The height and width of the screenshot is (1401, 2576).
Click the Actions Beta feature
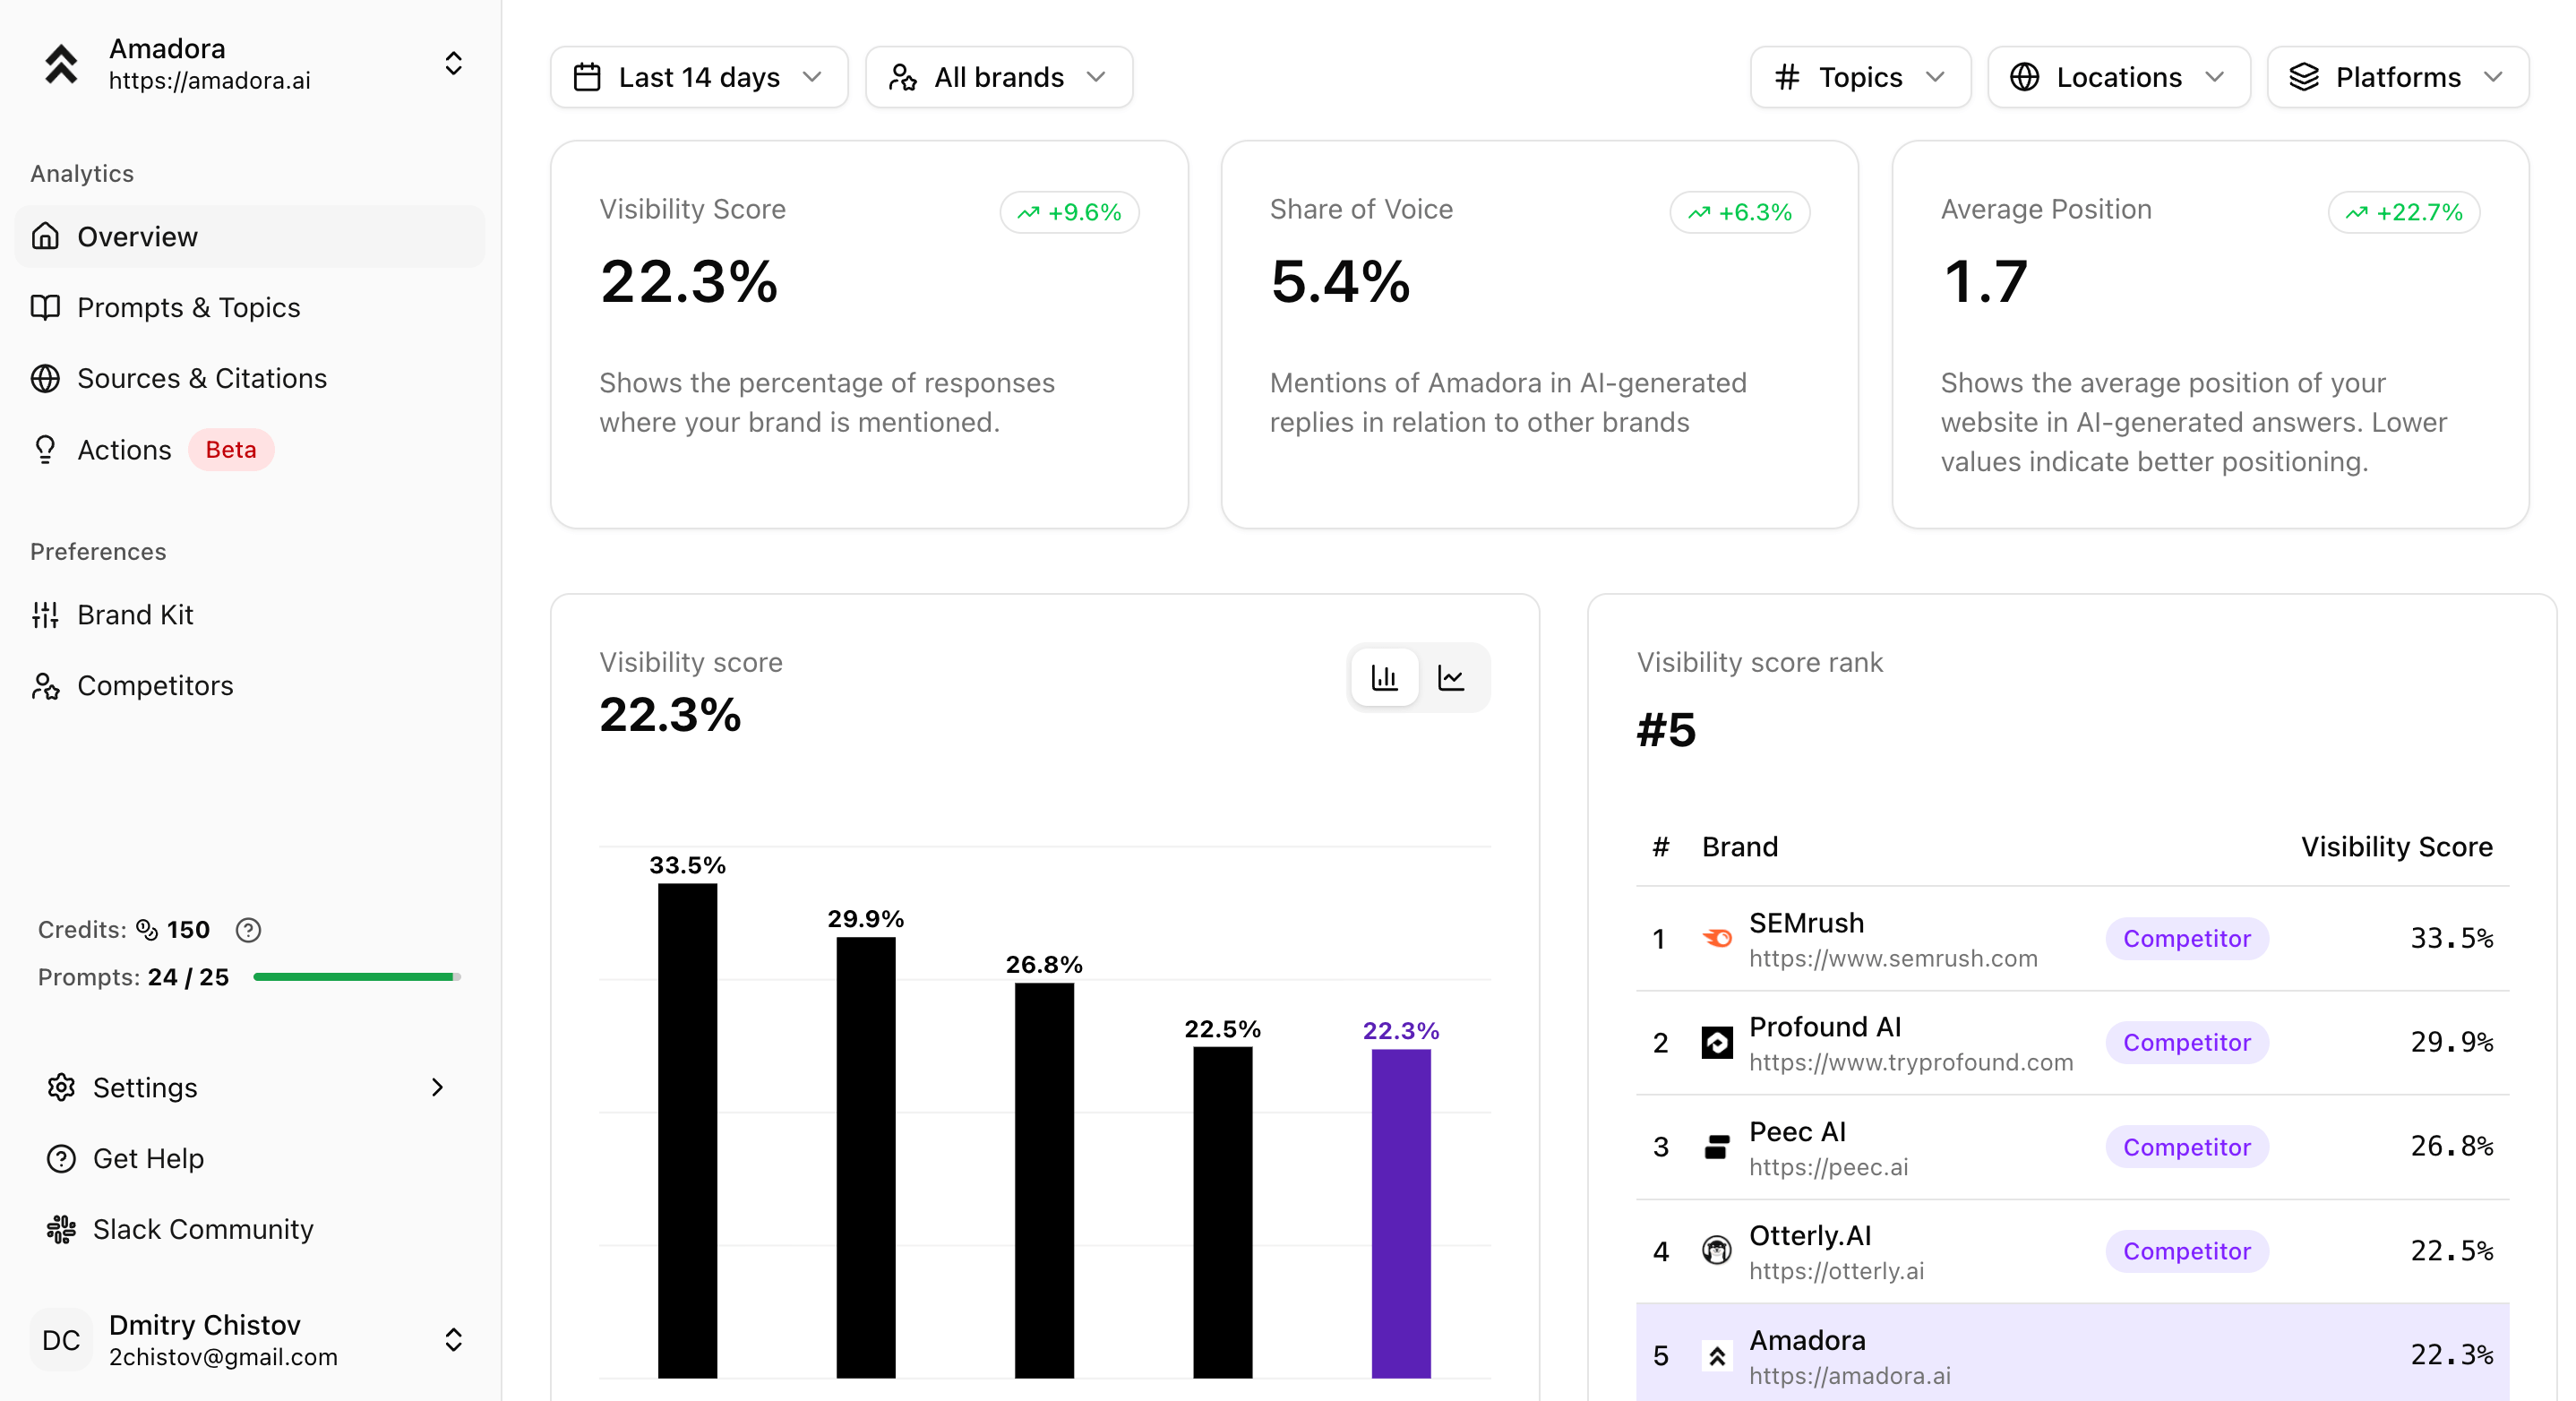coord(125,449)
